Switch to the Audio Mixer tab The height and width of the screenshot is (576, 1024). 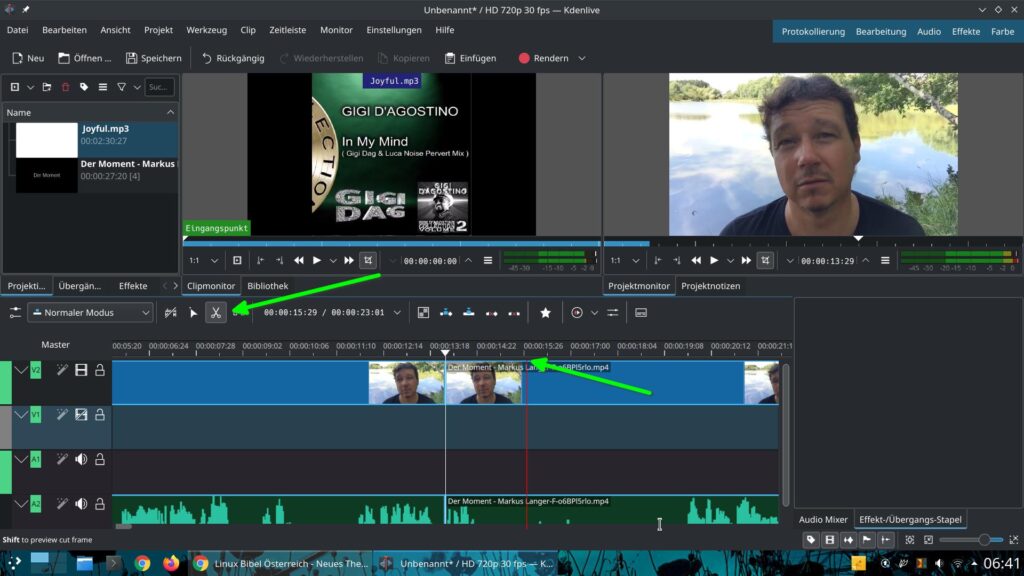tap(823, 520)
